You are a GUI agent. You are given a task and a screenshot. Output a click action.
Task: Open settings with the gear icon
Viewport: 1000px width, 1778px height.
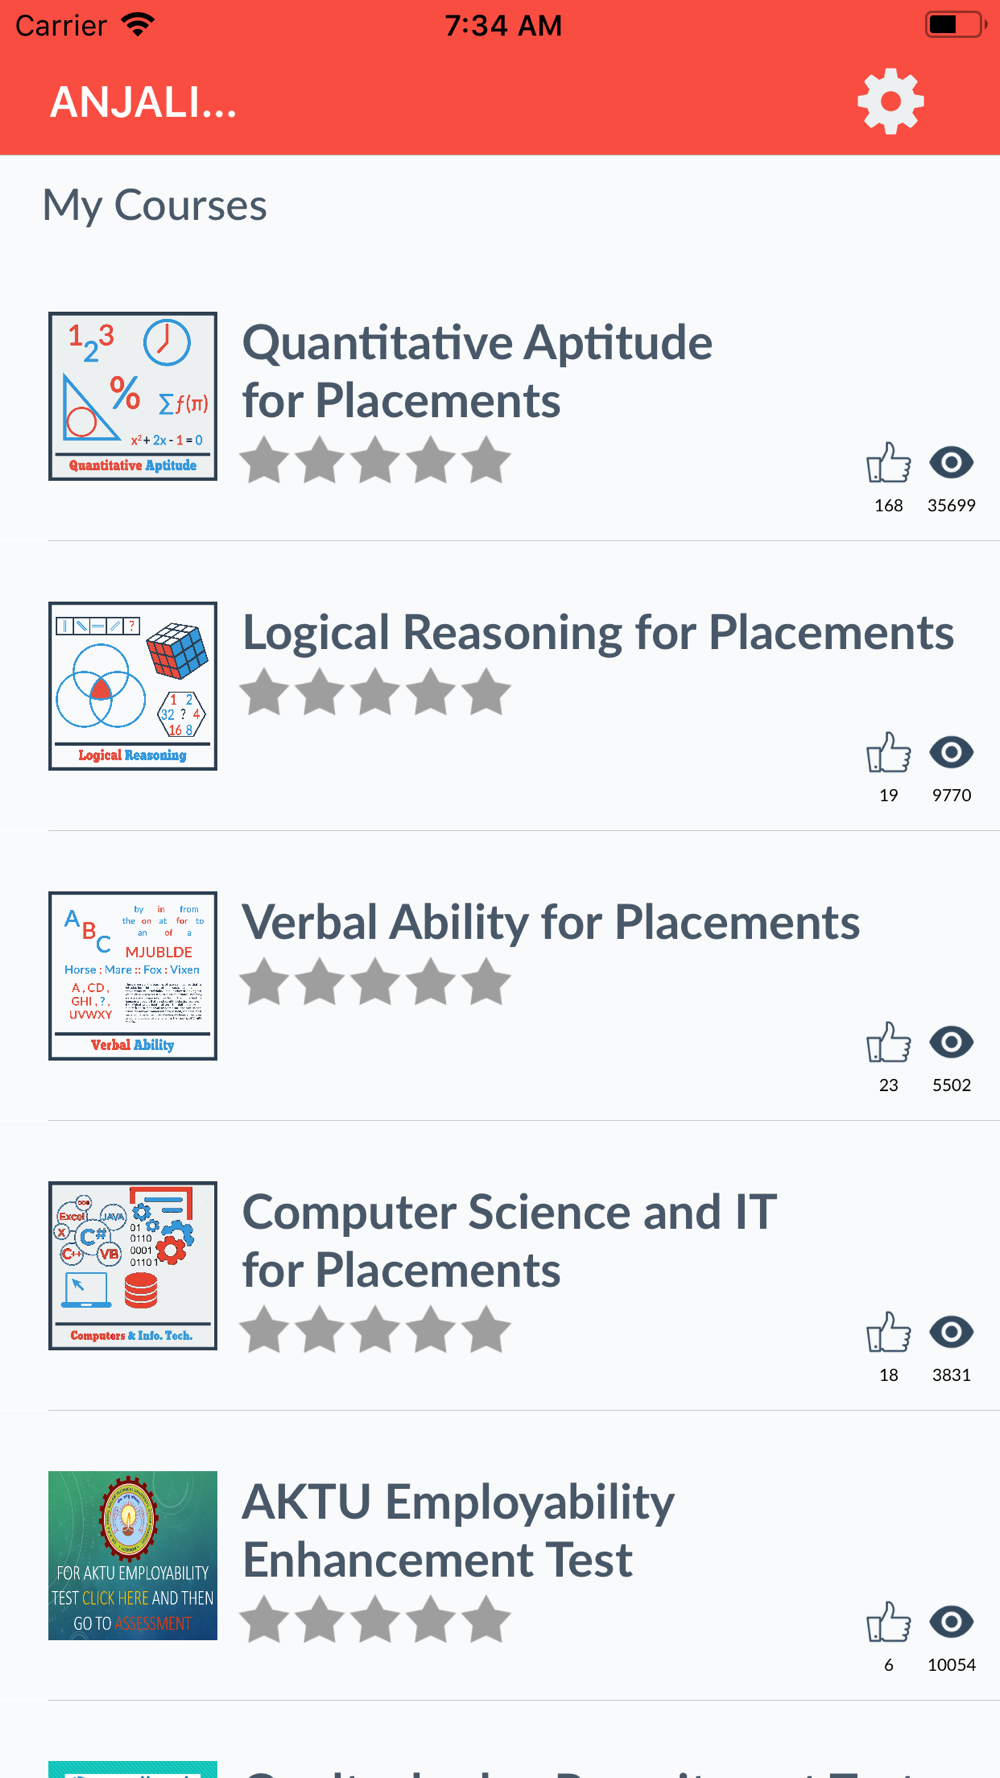coord(891,101)
